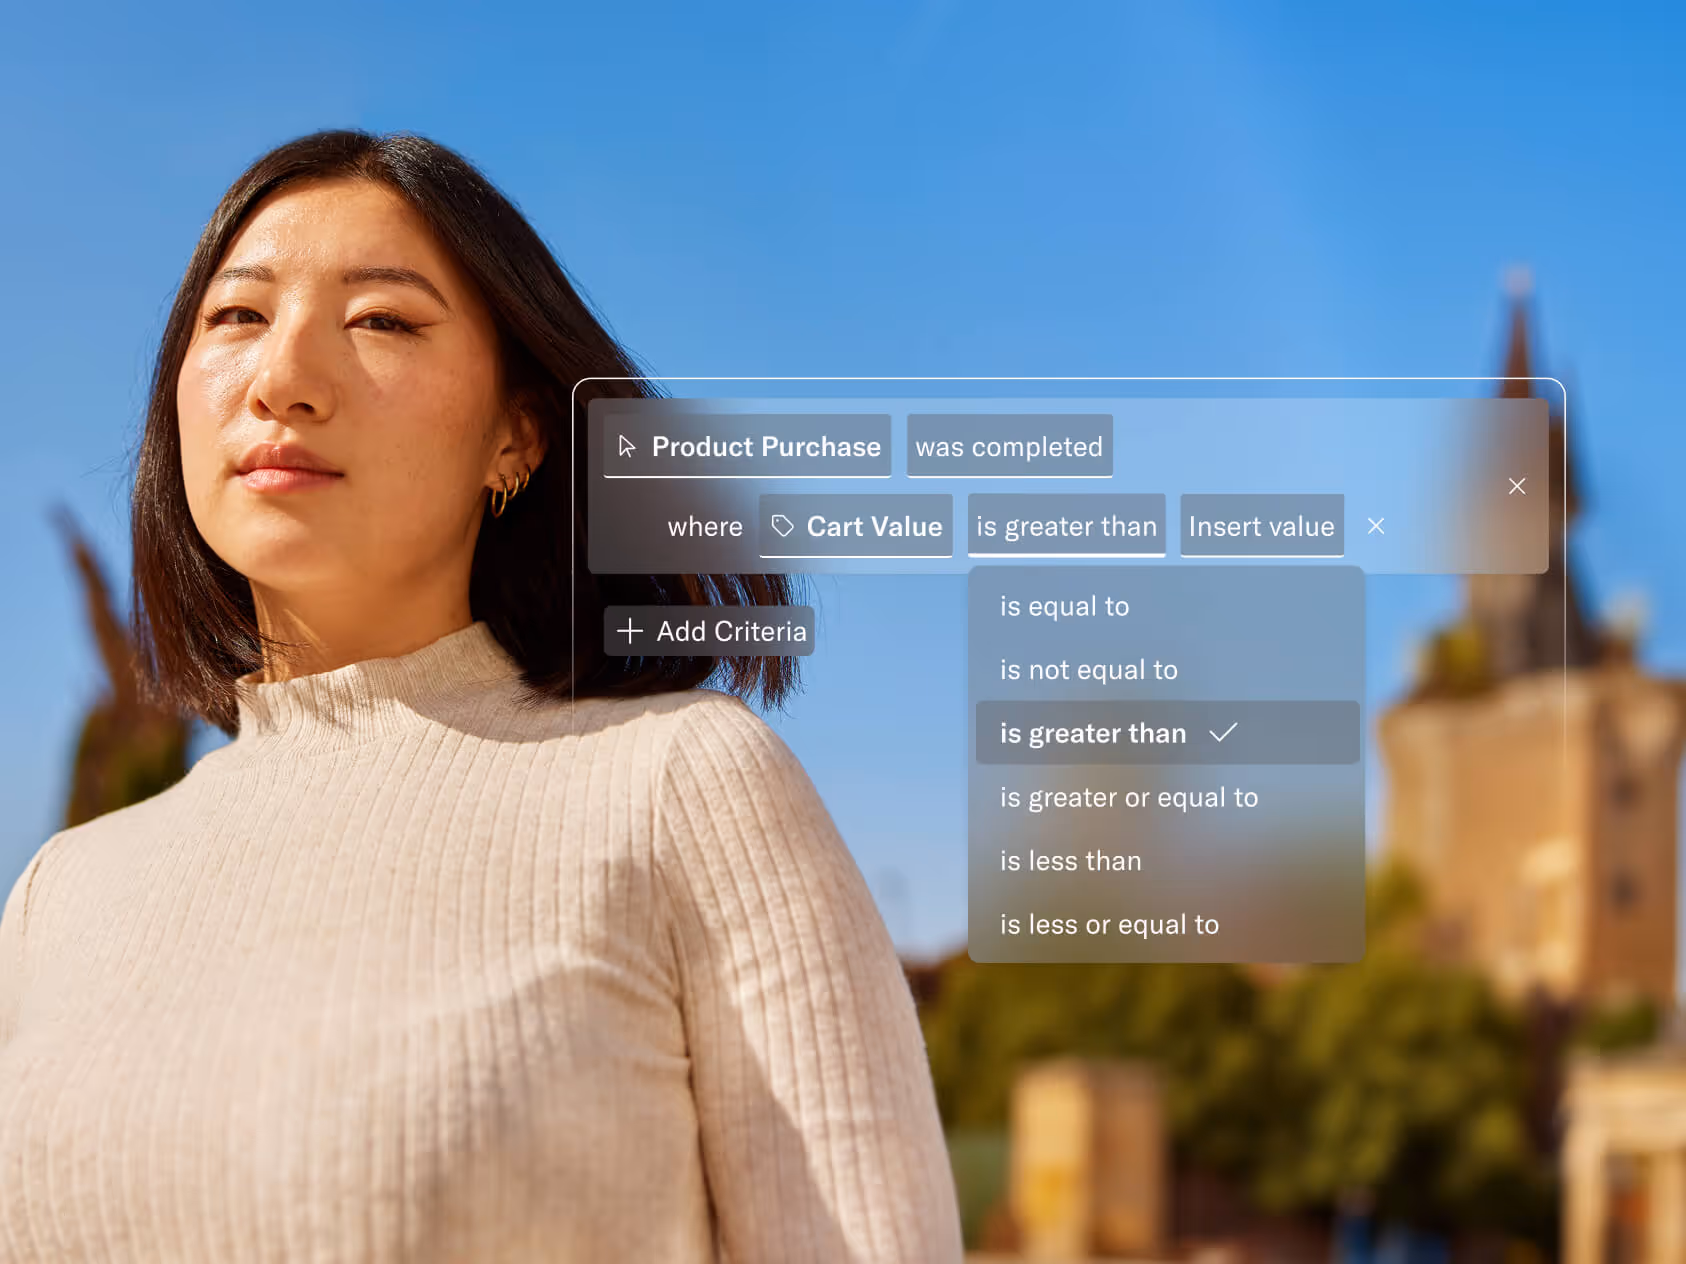The height and width of the screenshot is (1264, 1686).
Task: Open the Cart Value attribute picker
Action: [x=855, y=525]
